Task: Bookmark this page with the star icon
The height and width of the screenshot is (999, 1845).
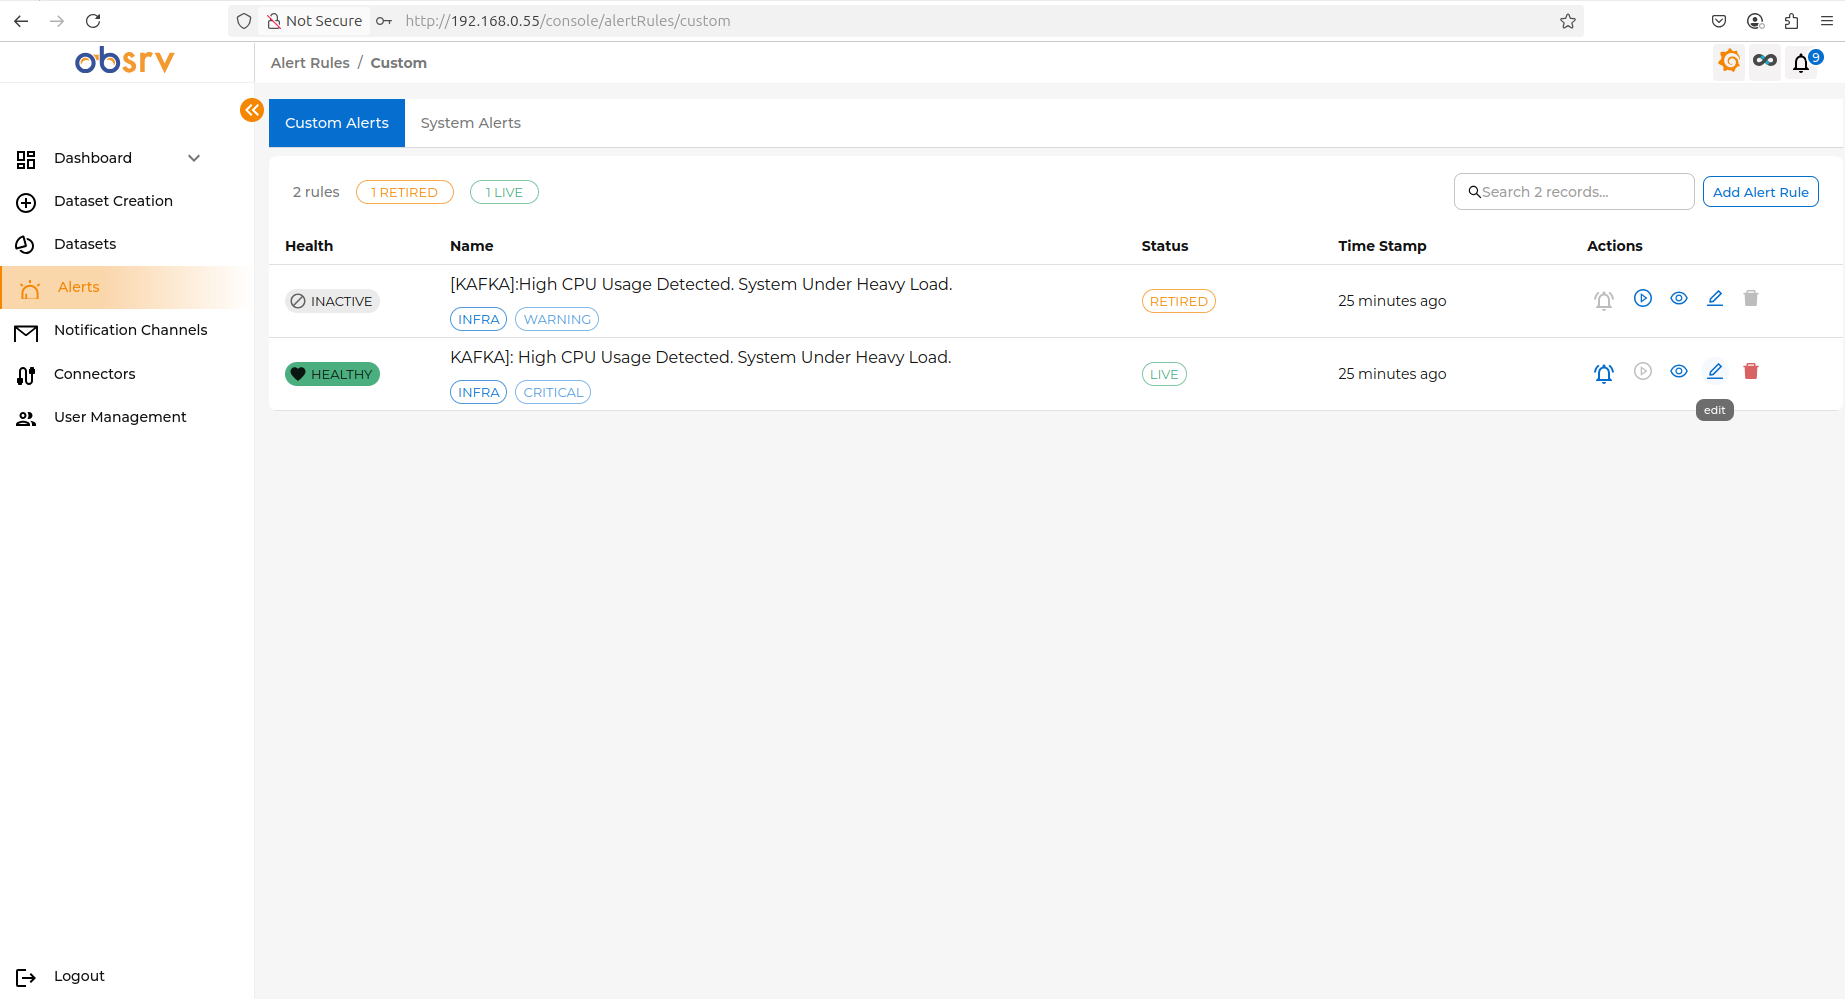Action: tap(1568, 21)
